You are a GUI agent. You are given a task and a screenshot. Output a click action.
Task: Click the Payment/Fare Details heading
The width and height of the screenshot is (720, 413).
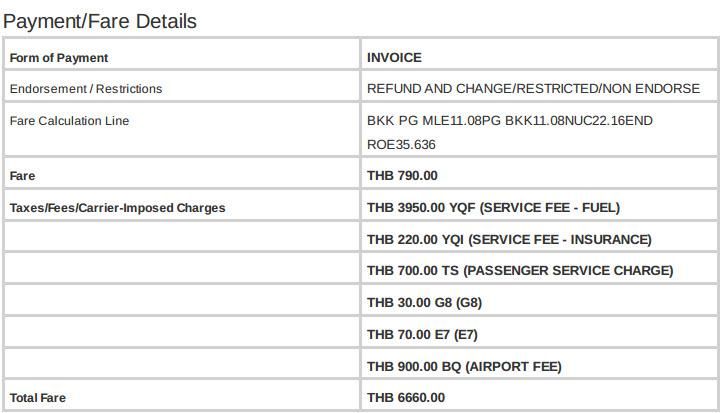(x=100, y=21)
